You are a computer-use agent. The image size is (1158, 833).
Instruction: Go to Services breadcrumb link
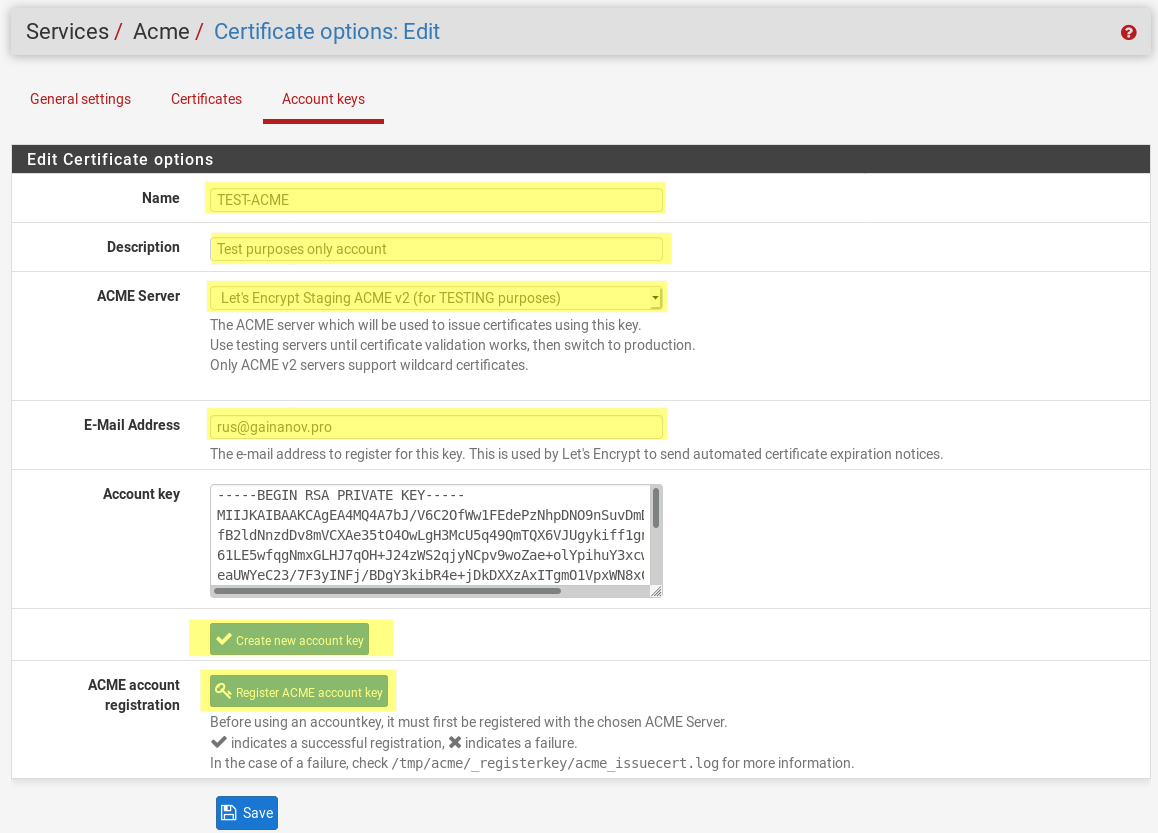coord(67,32)
